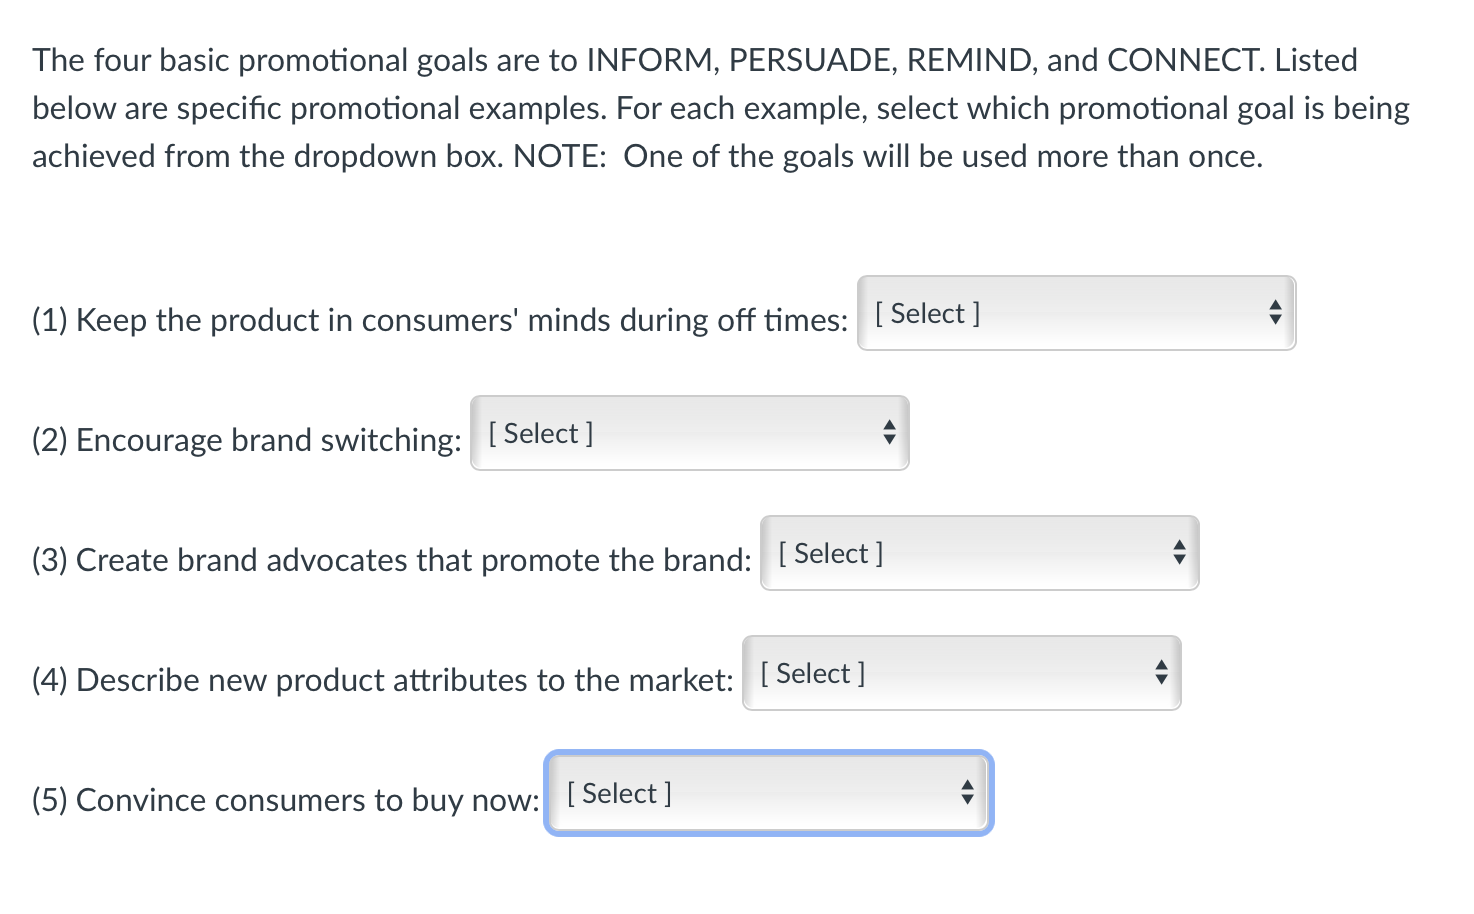1474x914 pixels.
Task: Open the dropdown for question 2
Action: tap(689, 433)
